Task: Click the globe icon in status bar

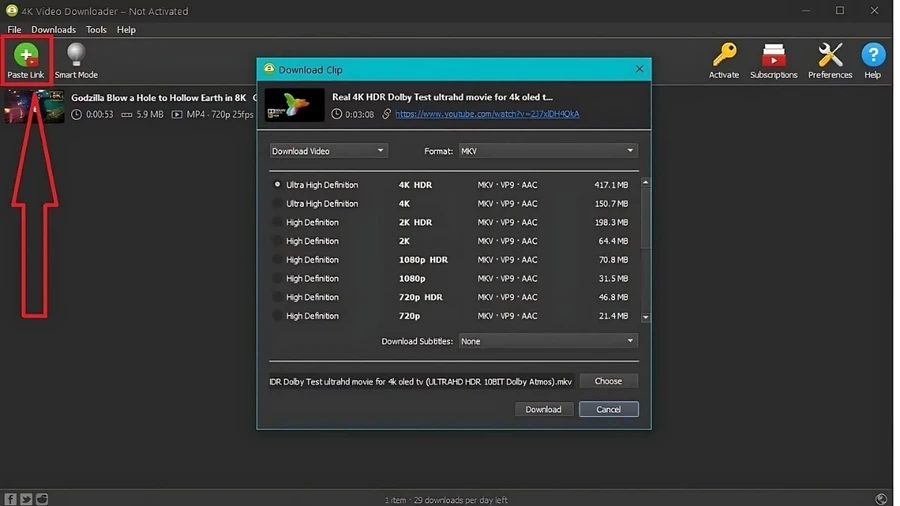Action: [x=881, y=499]
